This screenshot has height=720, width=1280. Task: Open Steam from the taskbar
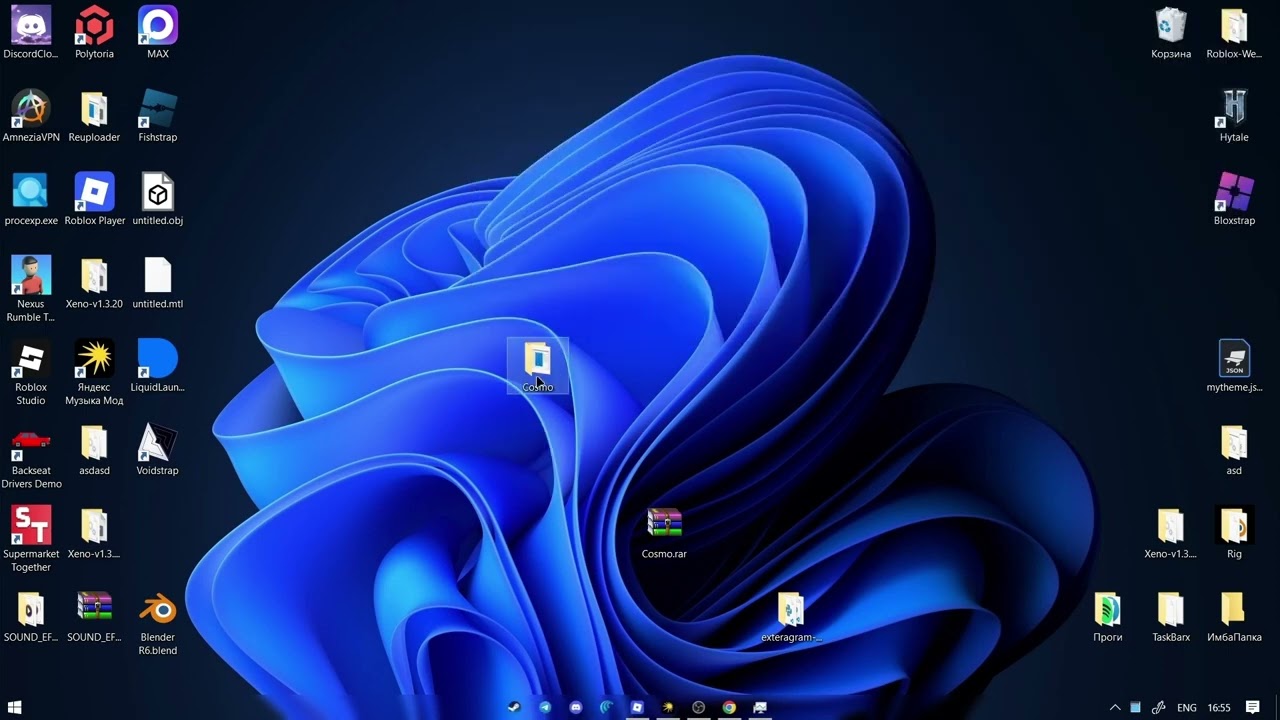pyautogui.click(x=514, y=707)
